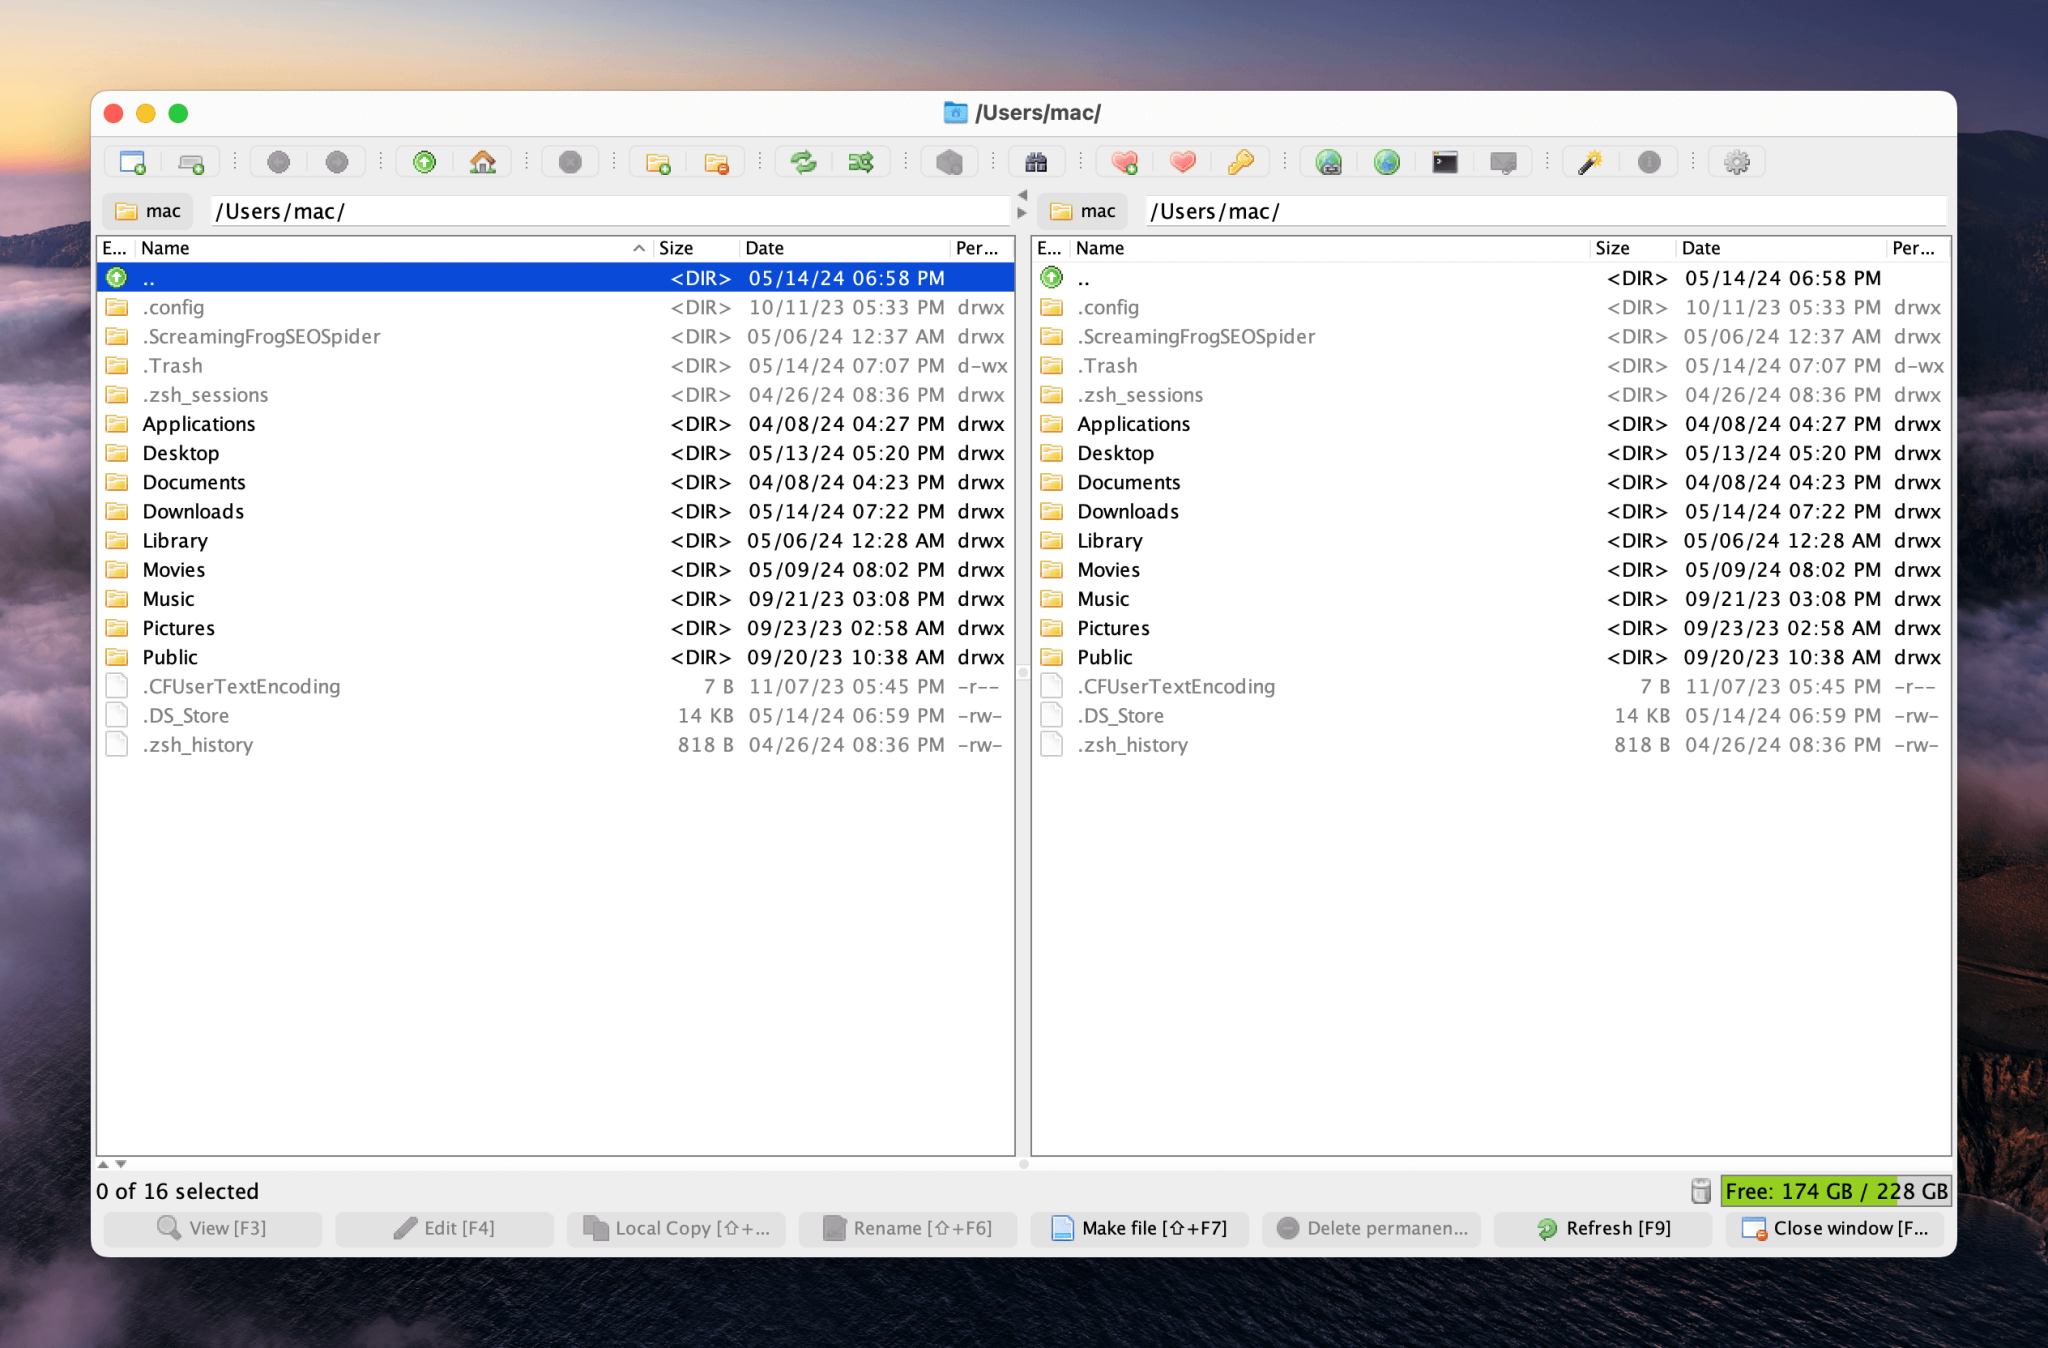Open preferences via the gear icon

(x=1735, y=161)
